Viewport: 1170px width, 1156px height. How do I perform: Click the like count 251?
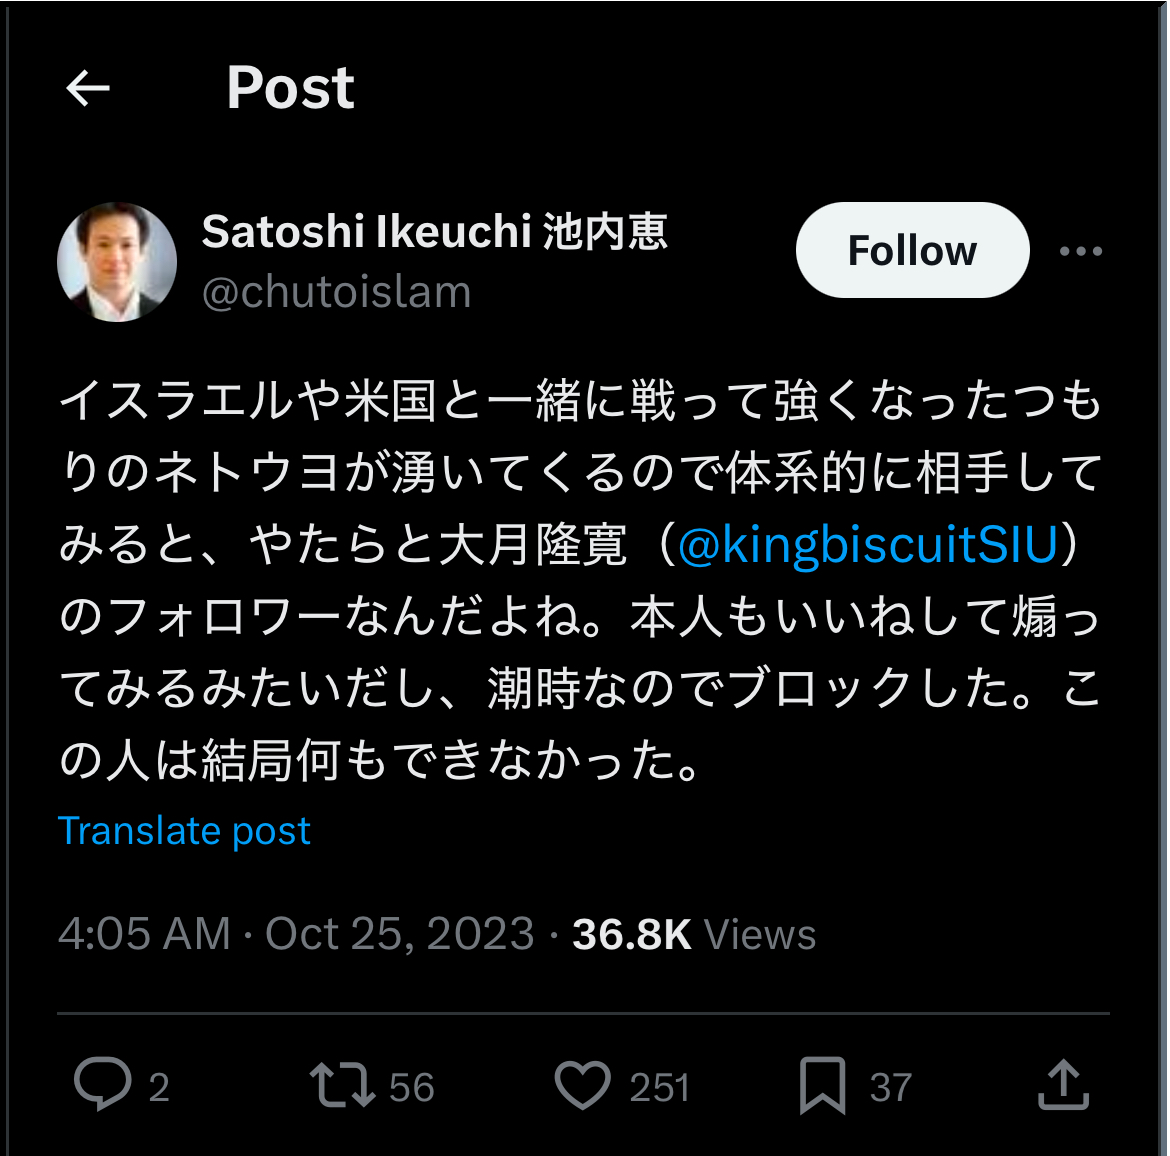tap(660, 1087)
